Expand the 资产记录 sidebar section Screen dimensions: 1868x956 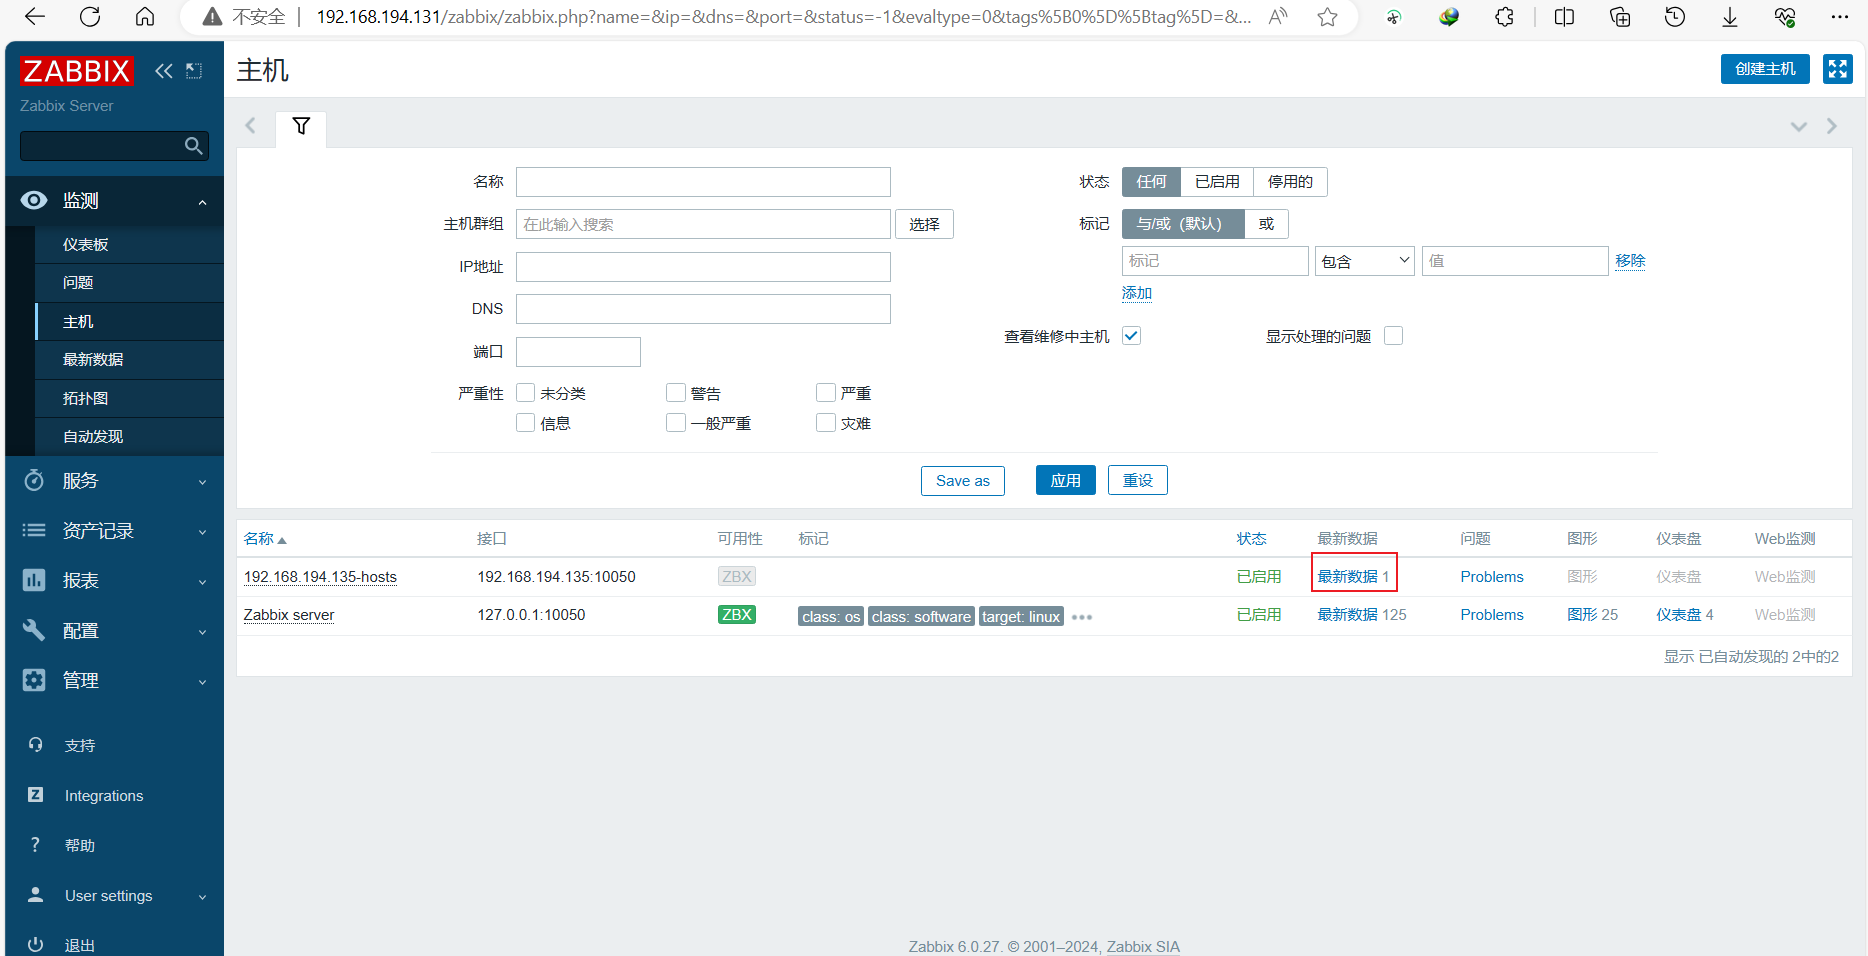[114, 531]
